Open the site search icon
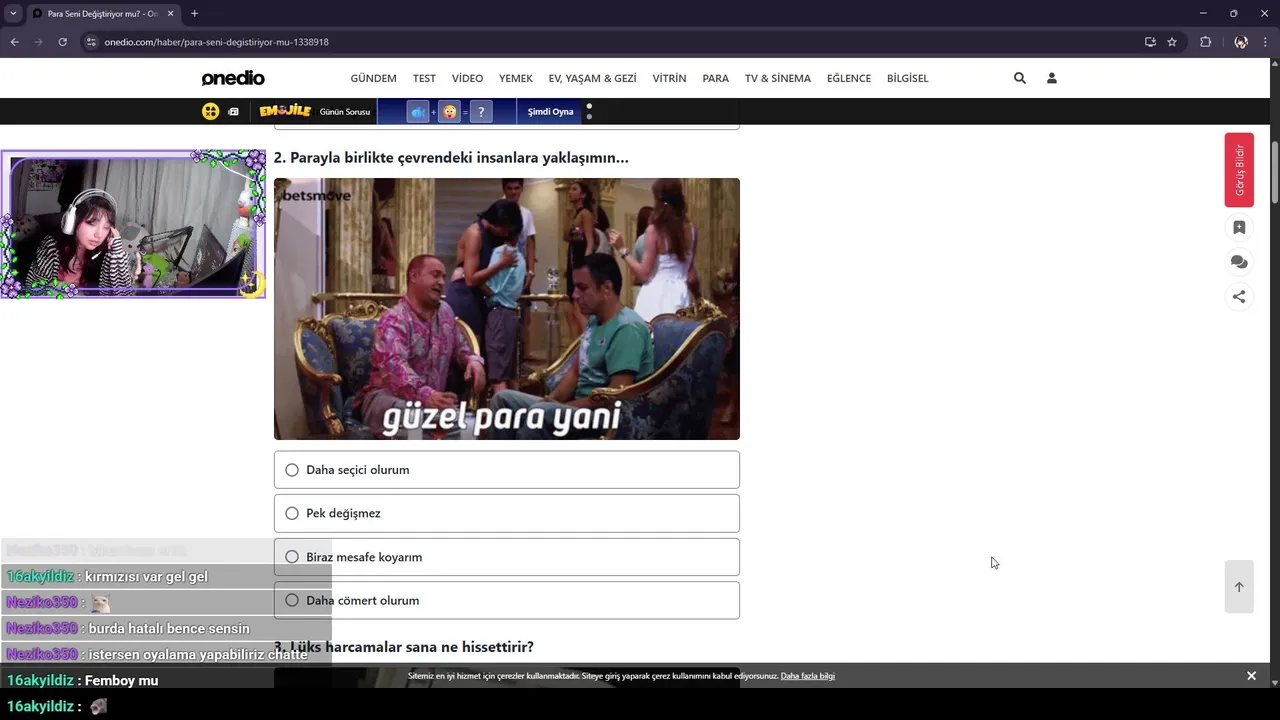The height and width of the screenshot is (720, 1280). [x=1020, y=78]
